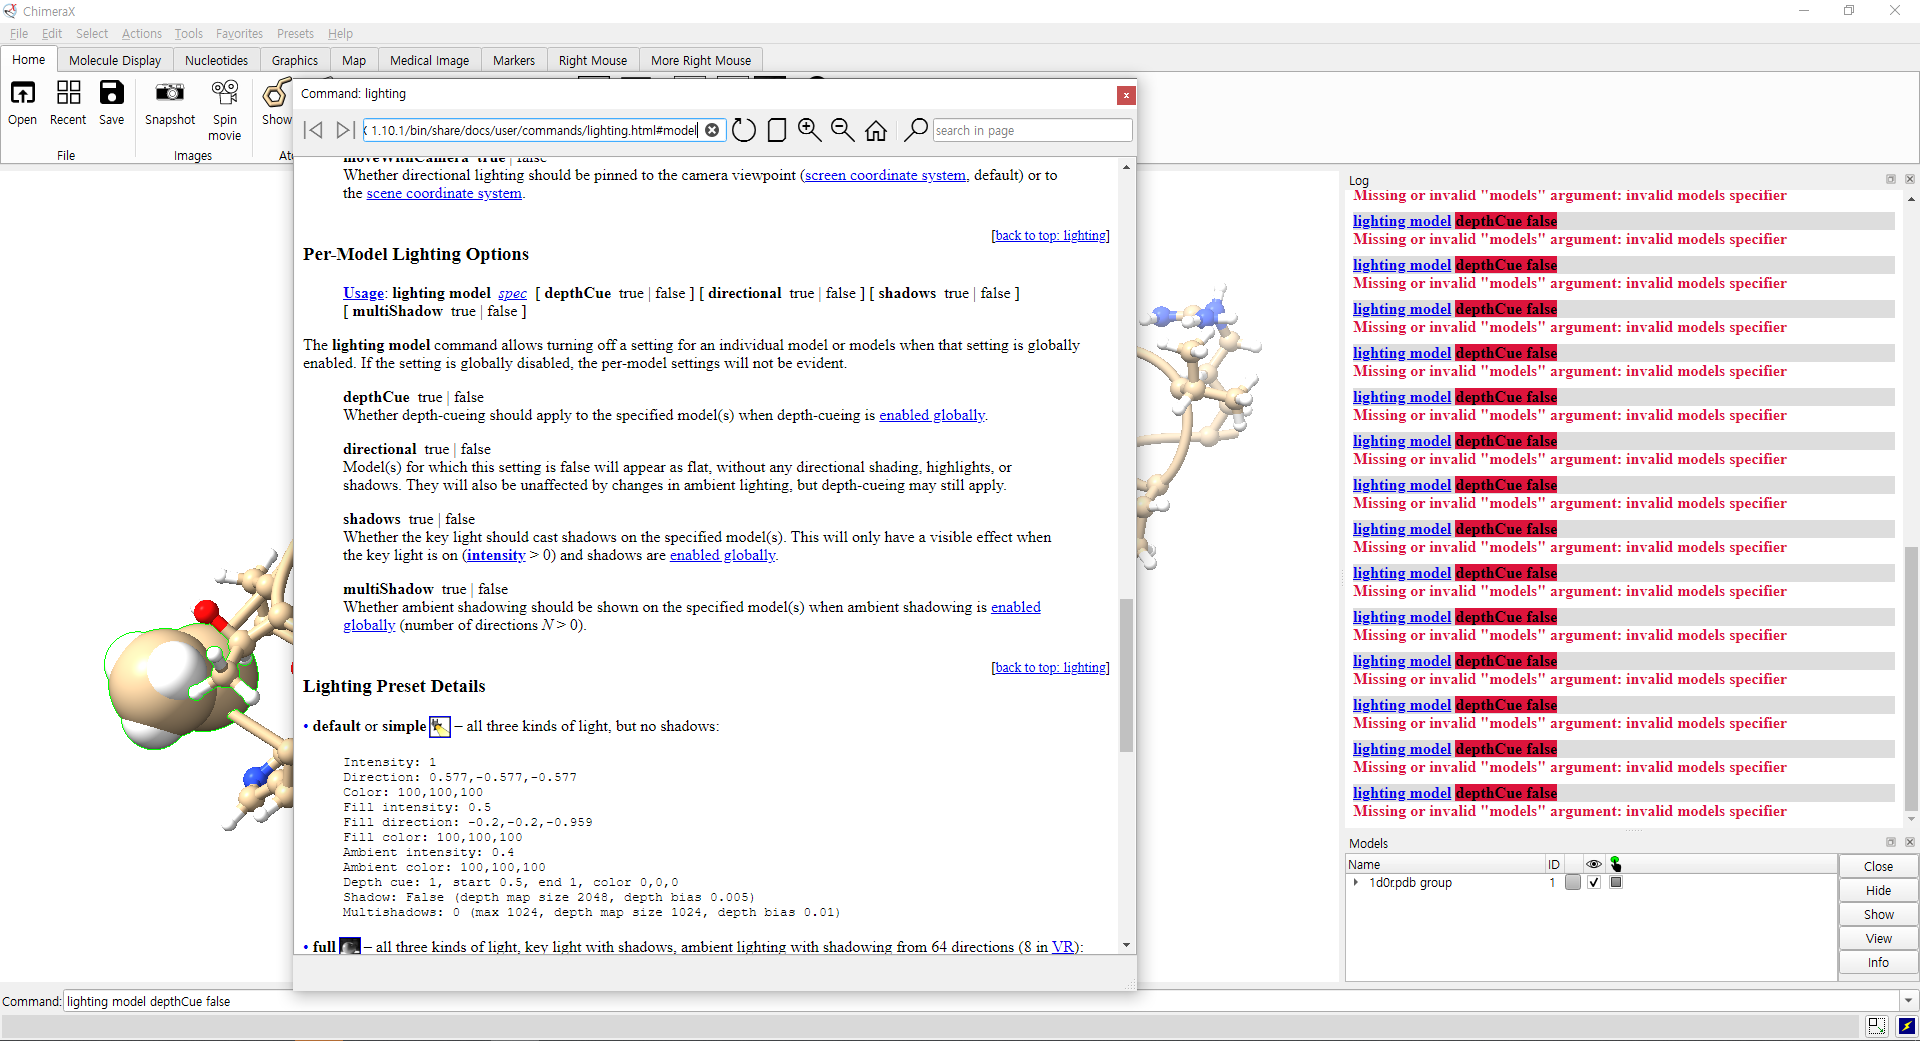Open the Graphics toolbar tab
Screen dimensions: 1920x1041
[294, 60]
